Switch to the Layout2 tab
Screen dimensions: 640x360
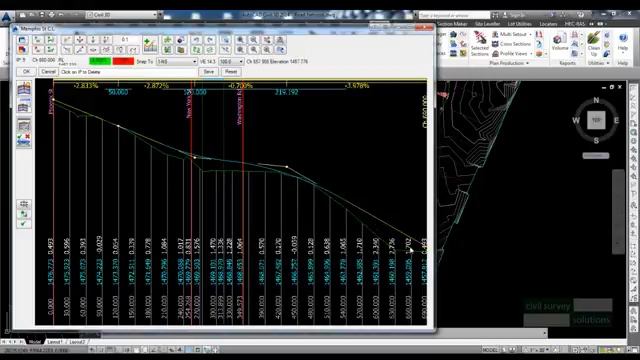pyautogui.click(x=77, y=342)
